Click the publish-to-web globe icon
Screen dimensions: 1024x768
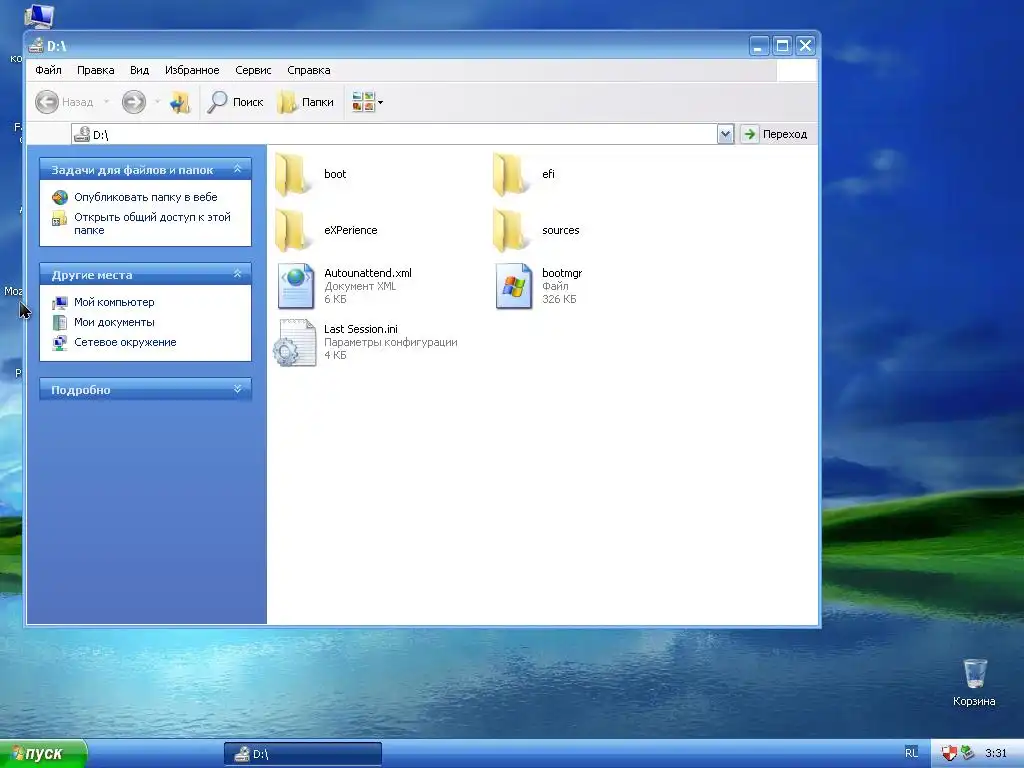point(59,197)
